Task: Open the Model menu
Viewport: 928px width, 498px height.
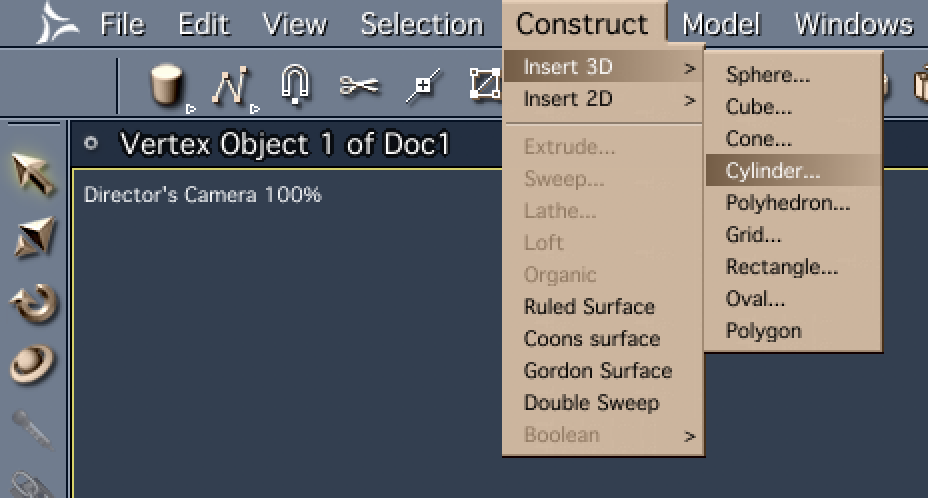Action: (x=721, y=23)
